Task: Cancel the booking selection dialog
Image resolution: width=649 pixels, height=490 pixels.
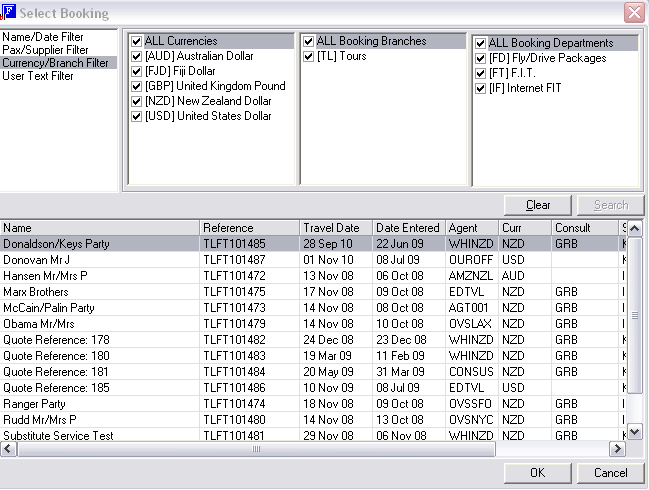Action: [610, 473]
